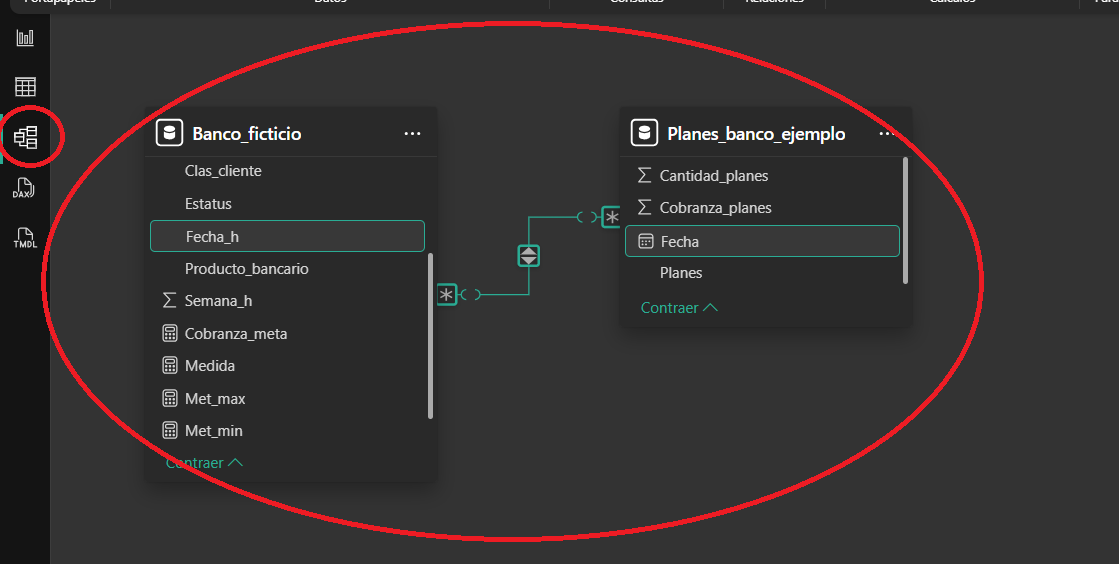Viewport: 1119px width, 564px height.
Task: Click the Banco_ficticio table database icon
Action: 169,133
